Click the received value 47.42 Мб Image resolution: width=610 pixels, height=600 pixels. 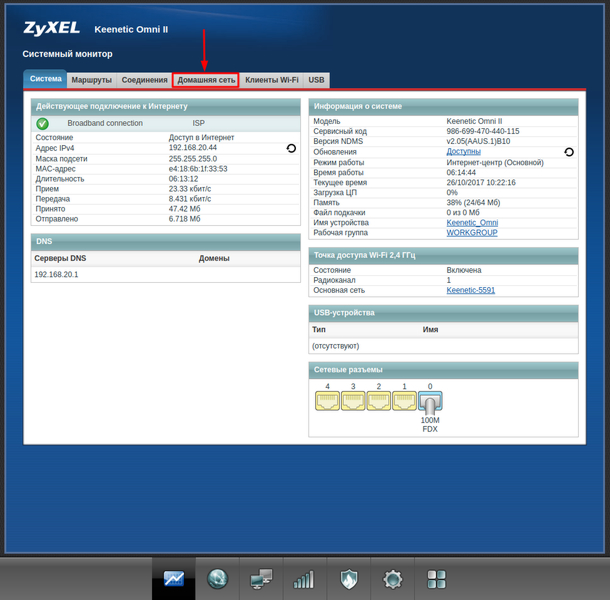coord(184,209)
